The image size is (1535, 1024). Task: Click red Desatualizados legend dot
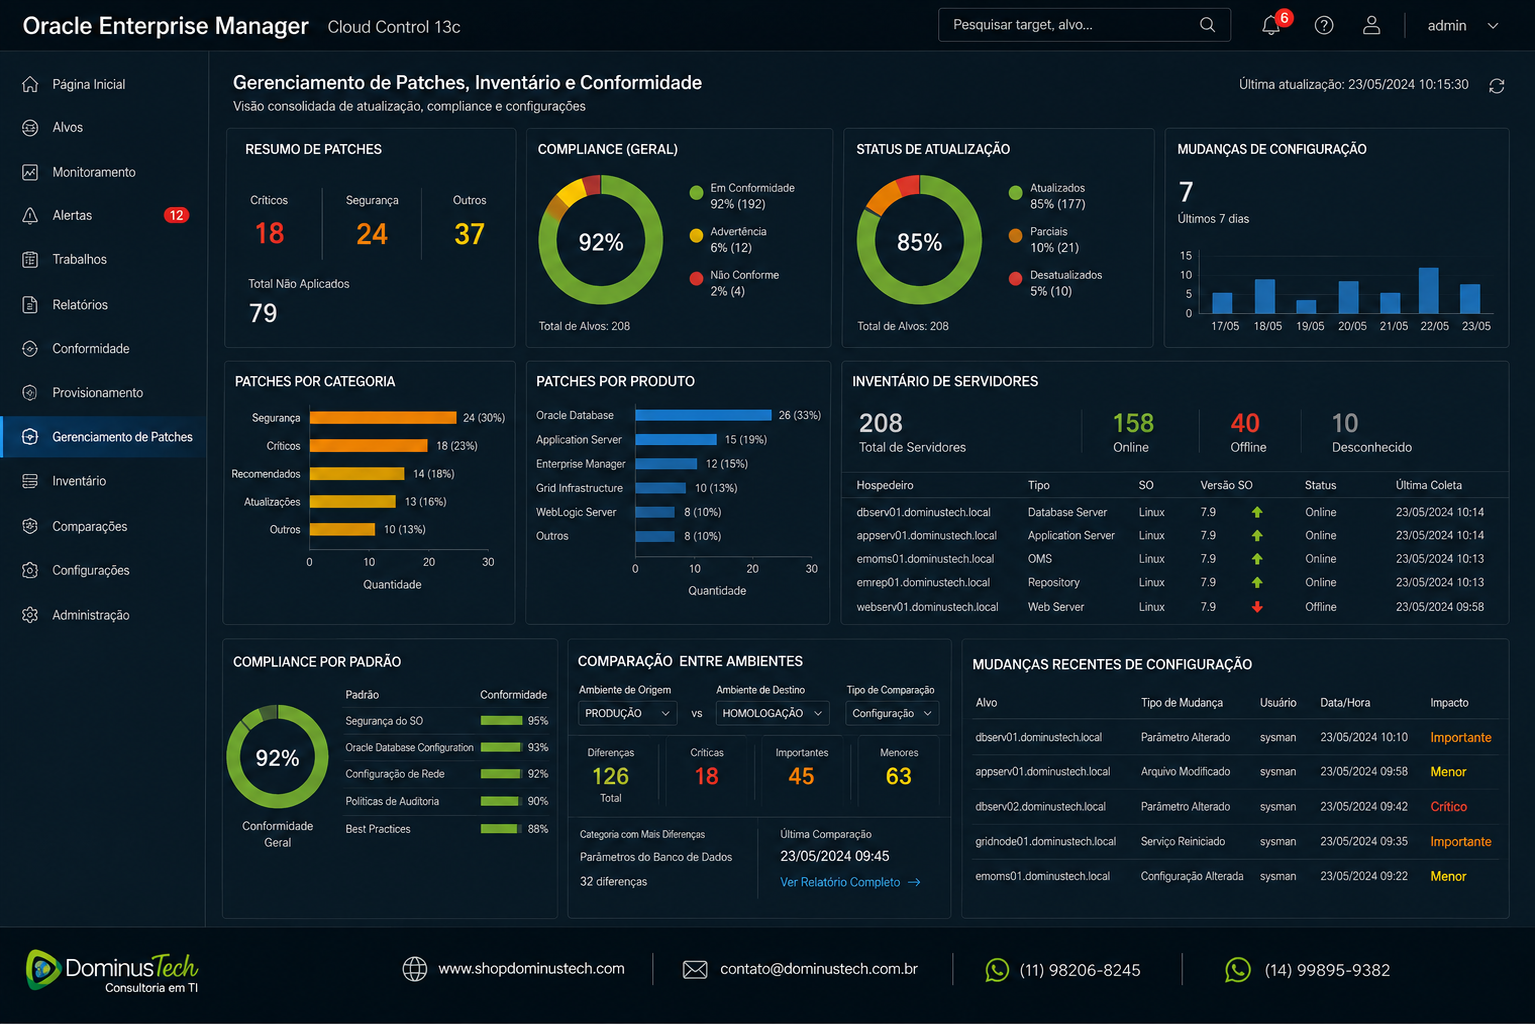pyautogui.click(x=1015, y=279)
